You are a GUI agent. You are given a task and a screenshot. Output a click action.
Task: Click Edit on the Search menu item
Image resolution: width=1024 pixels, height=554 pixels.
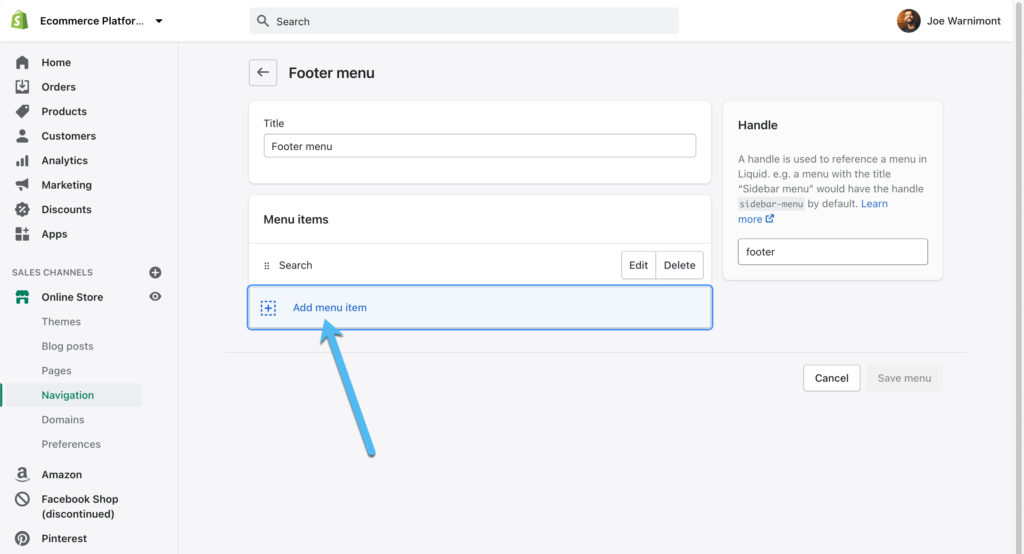(x=638, y=265)
